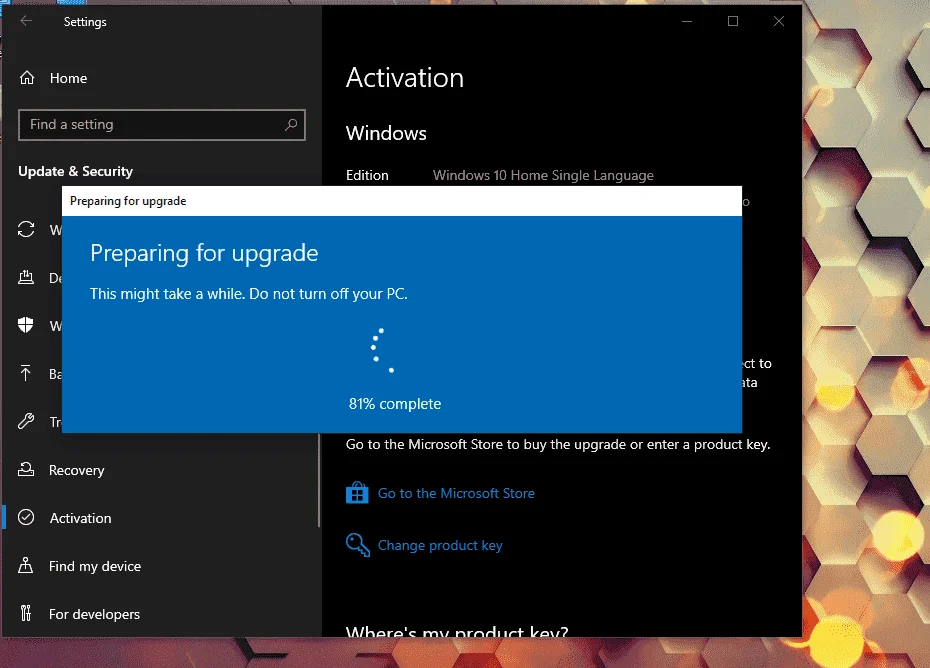Click the Troubleshoot wrench icon
This screenshot has height=668, width=930.
click(26, 421)
